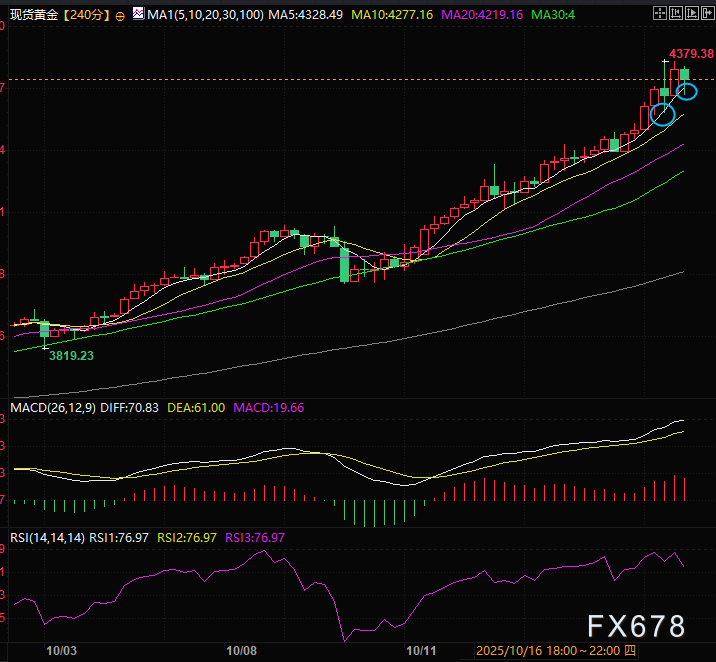Open MACD(26,12,9) indicator parameters

[x=52, y=408]
